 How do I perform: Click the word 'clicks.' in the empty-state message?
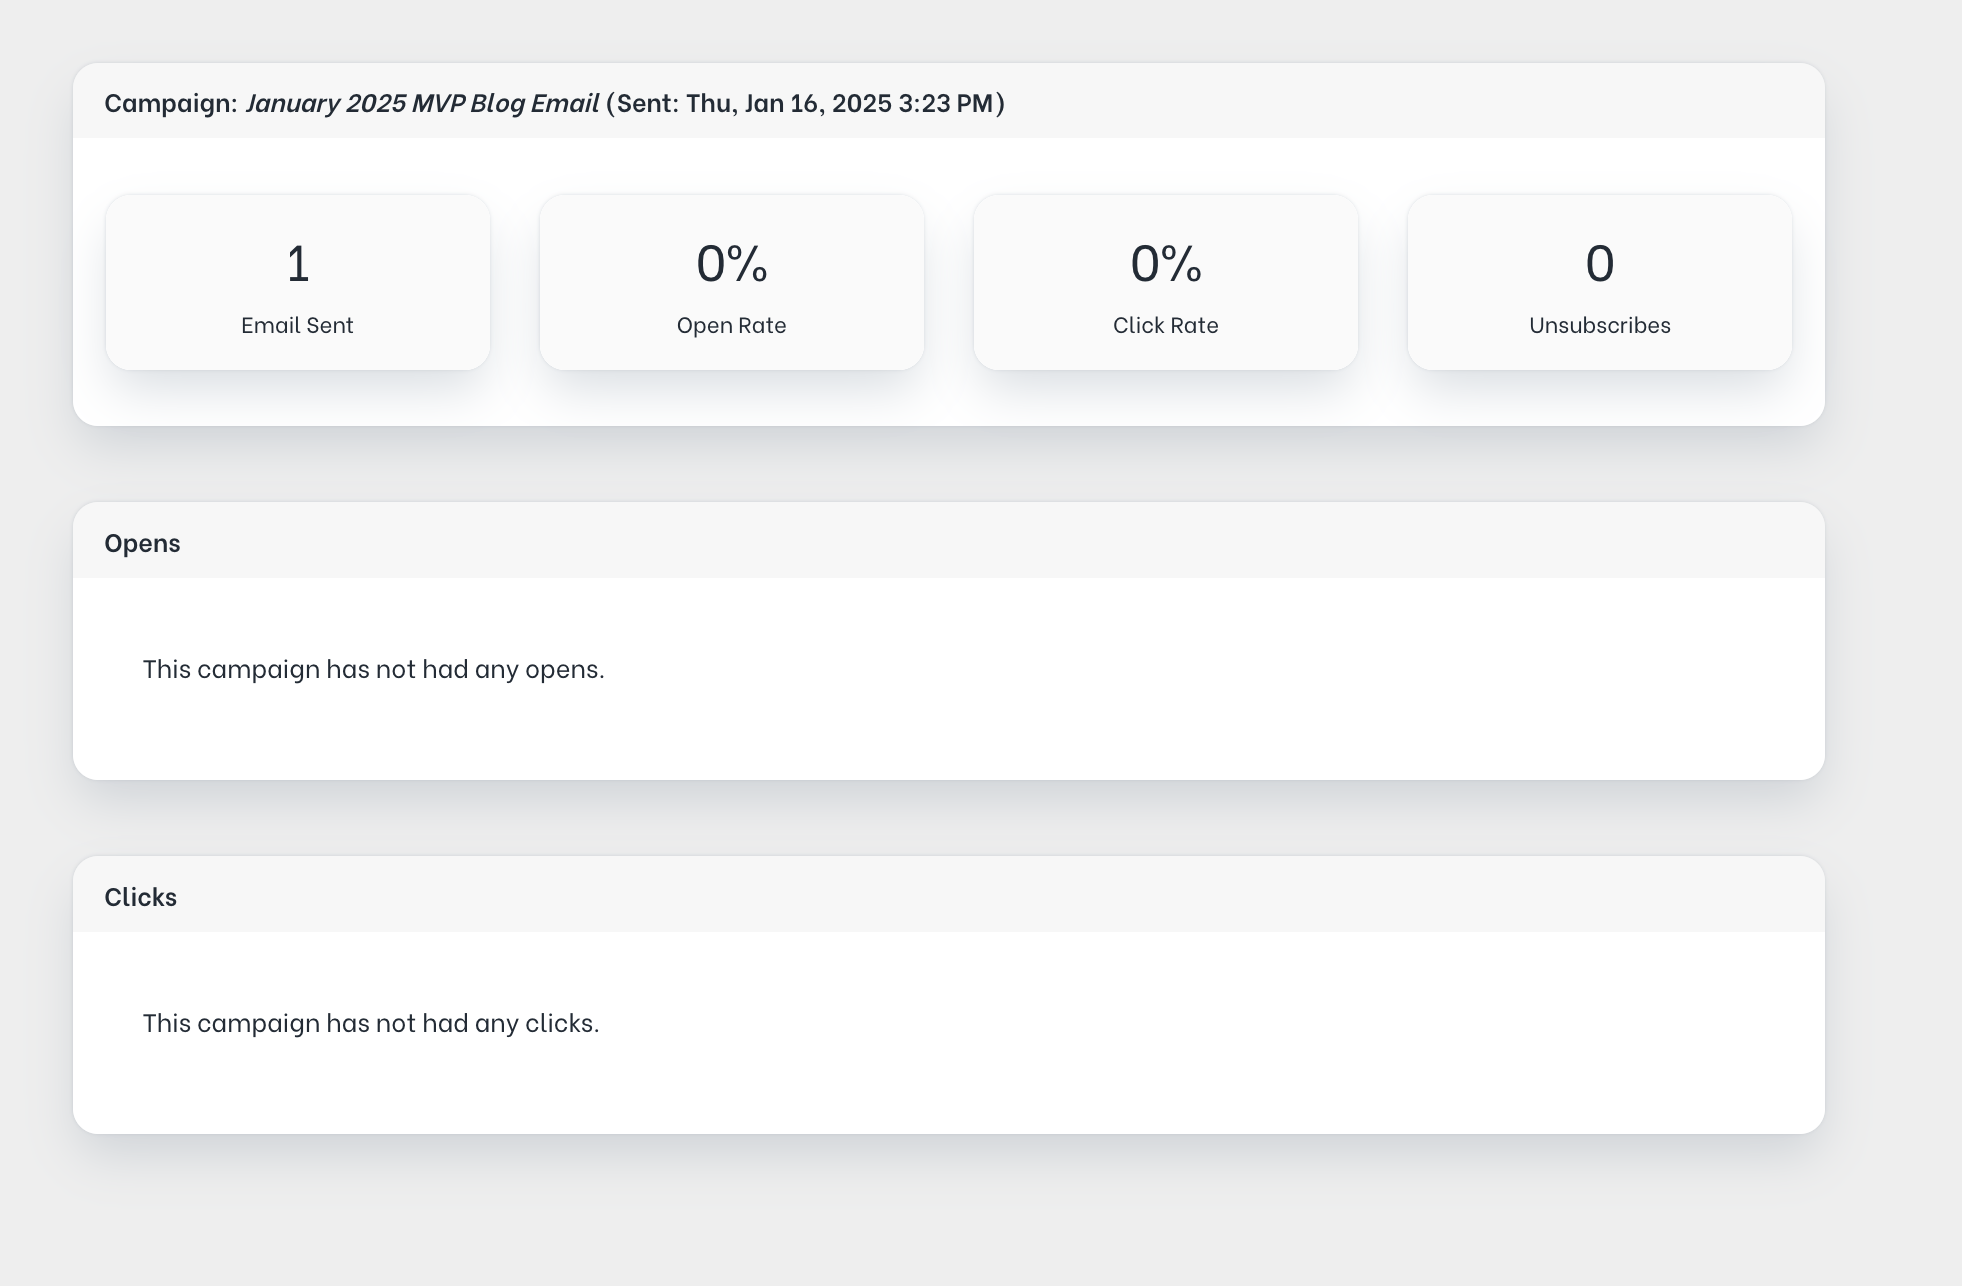[562, 1023]
